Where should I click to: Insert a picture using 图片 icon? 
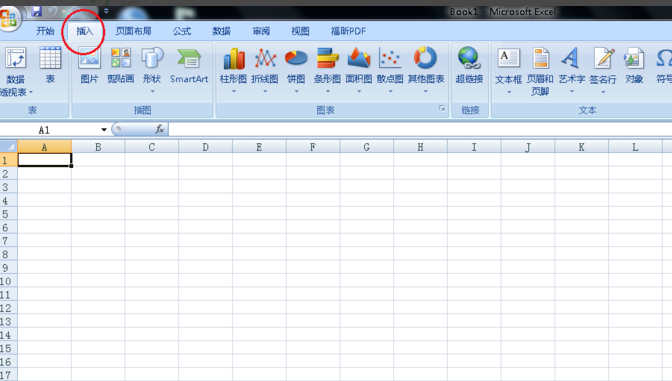[x=89, y=59]
